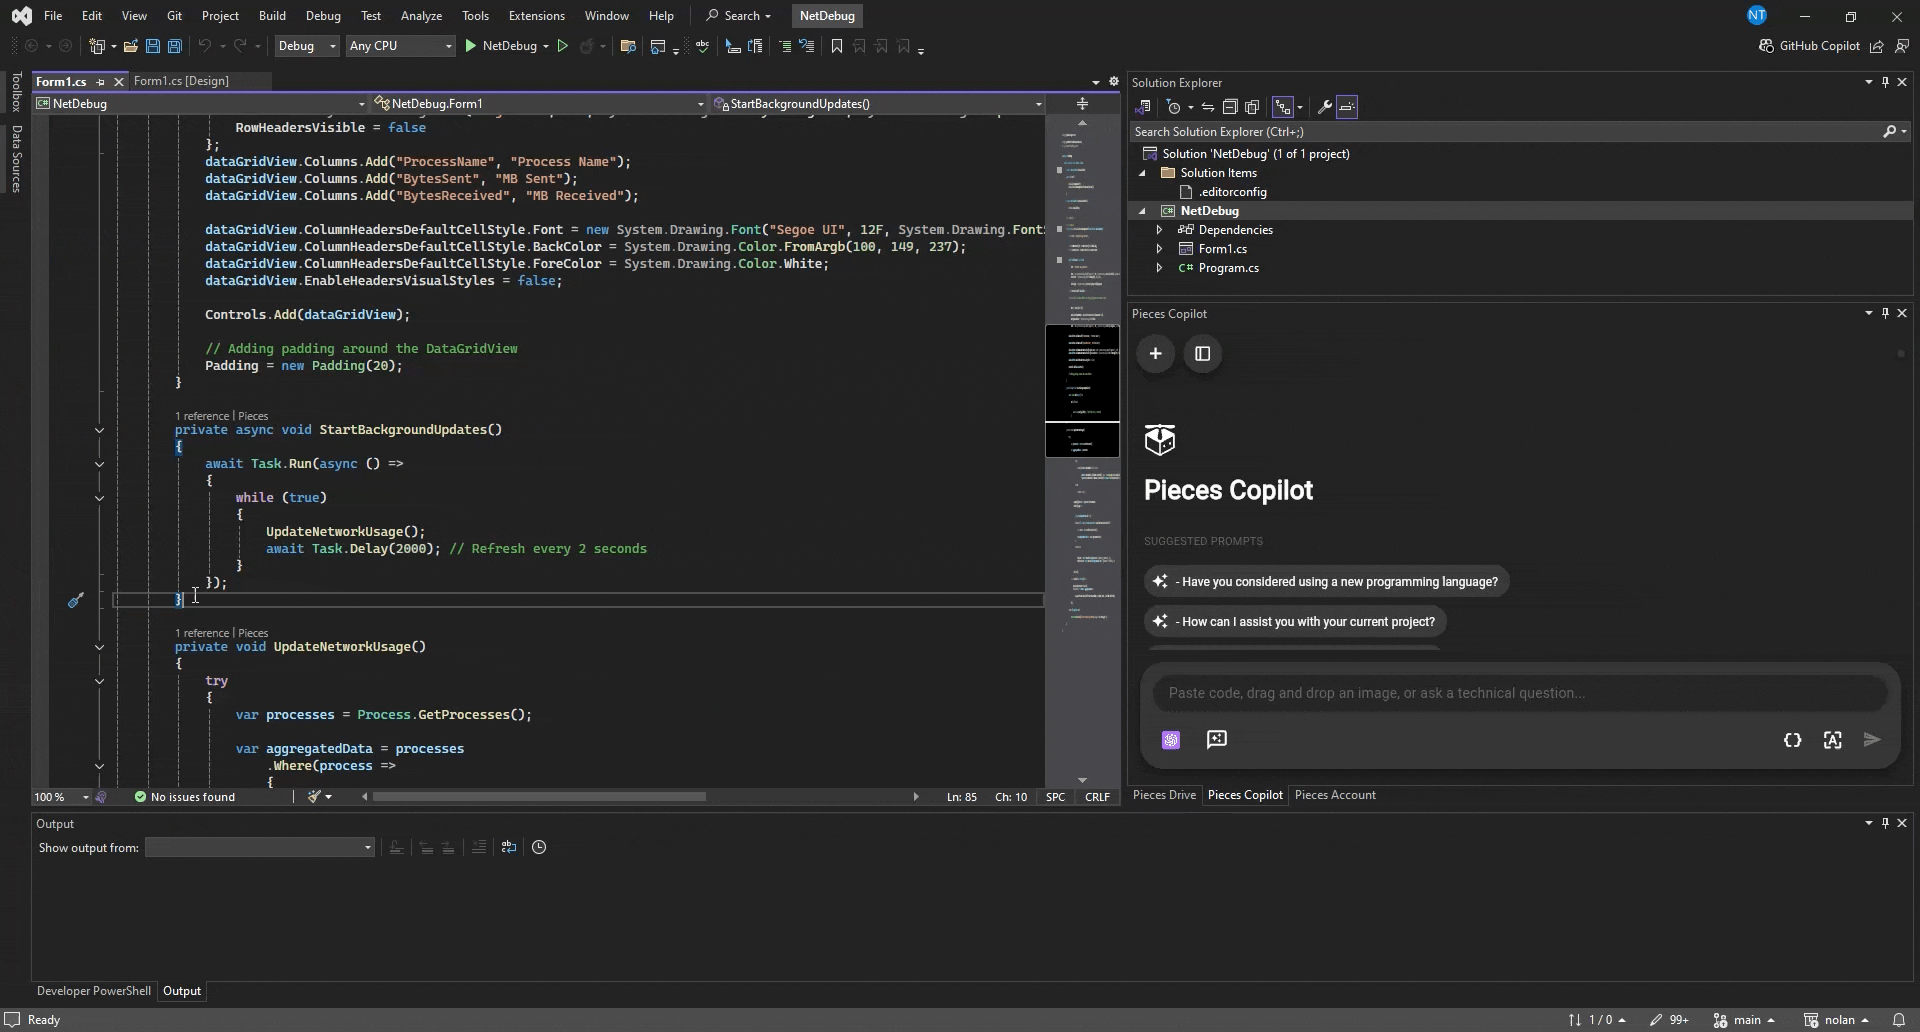1920x1032 pixels.
Task: Click the nolan repository in status bar
Action: click(x=1837, y=1020)
